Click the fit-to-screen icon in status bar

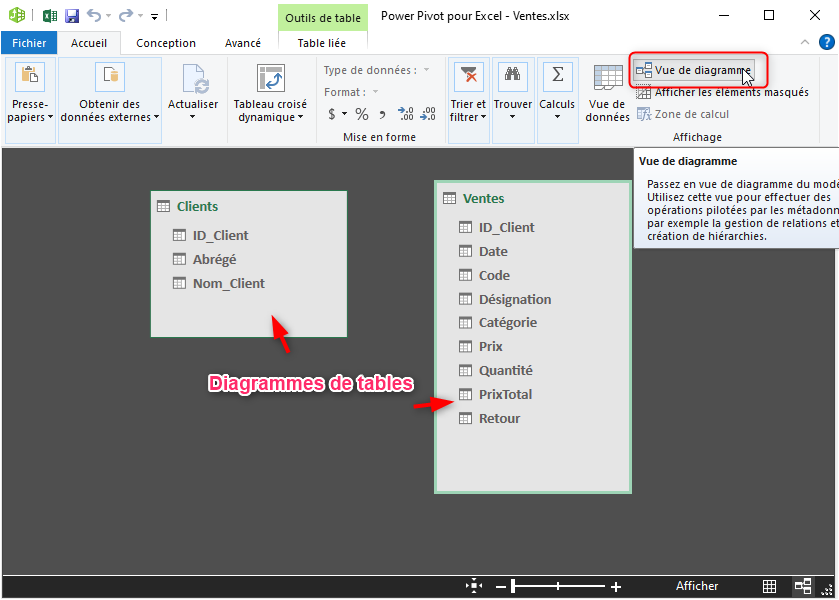474,586
